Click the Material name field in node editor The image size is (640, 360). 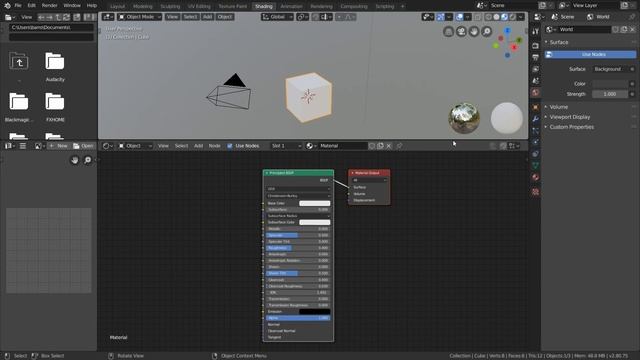342,146
